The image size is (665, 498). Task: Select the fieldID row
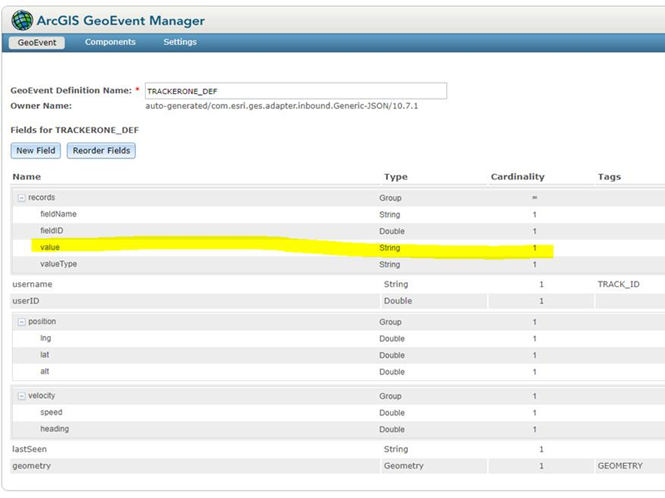pyautogui.click(x=338, y=231)
